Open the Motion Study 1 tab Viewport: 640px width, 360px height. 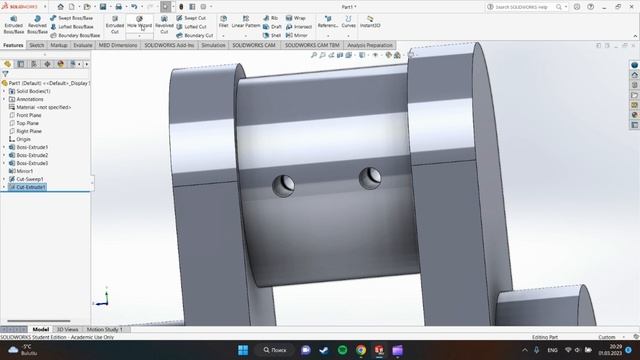coord(104,329)
